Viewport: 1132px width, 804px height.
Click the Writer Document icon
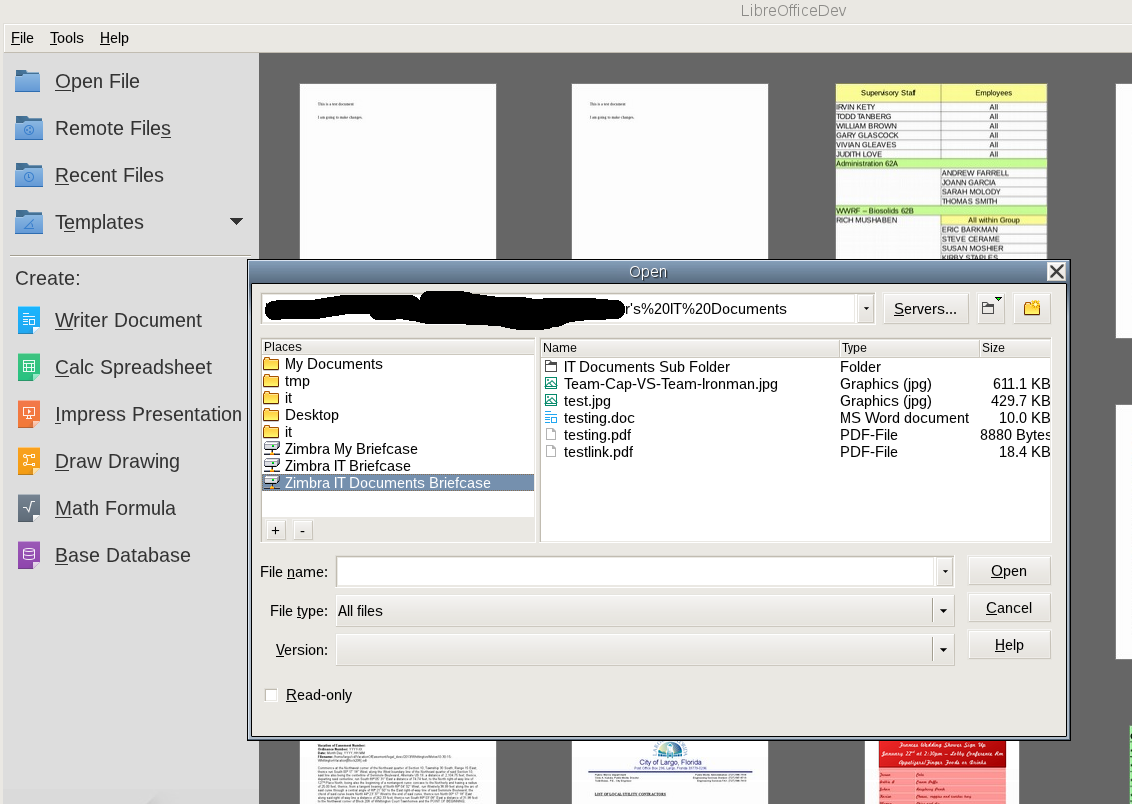point(29,320)
